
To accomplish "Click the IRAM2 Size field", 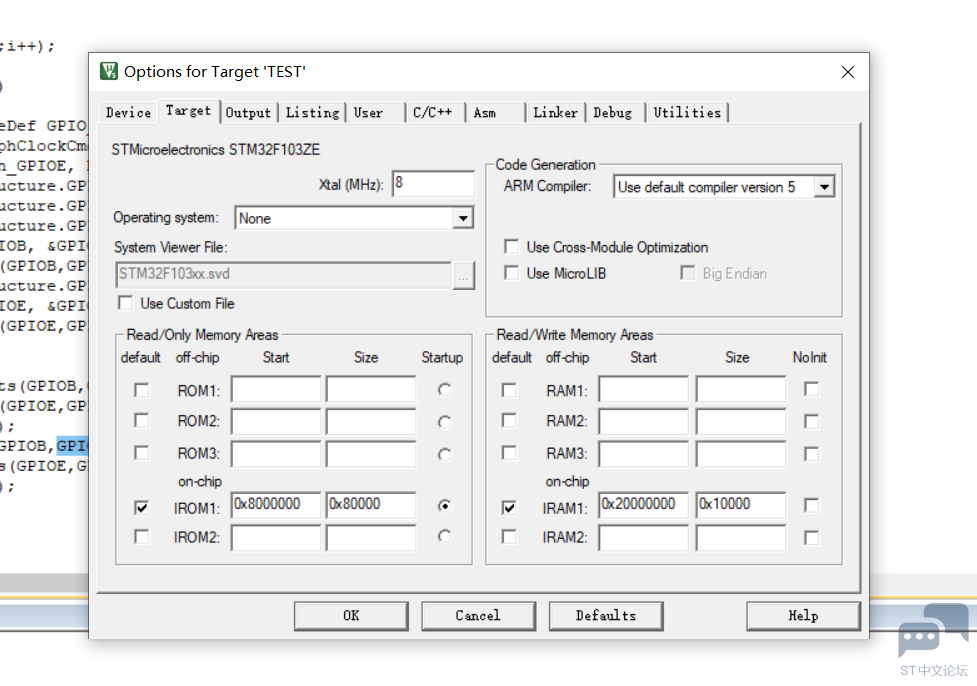I will tap(741, 537).
